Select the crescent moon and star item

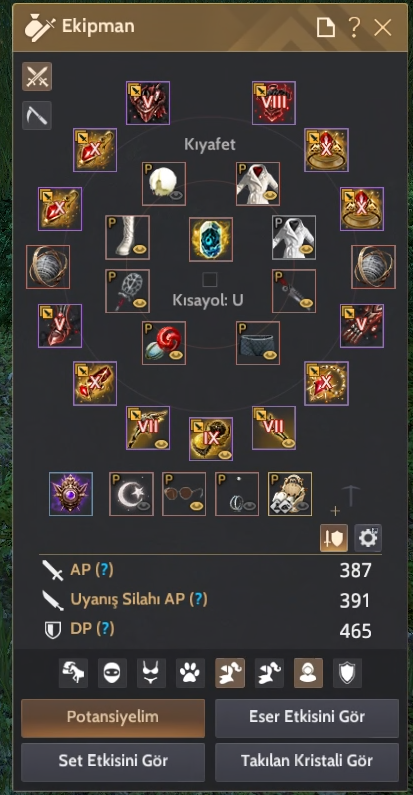[x=131, y=494]
